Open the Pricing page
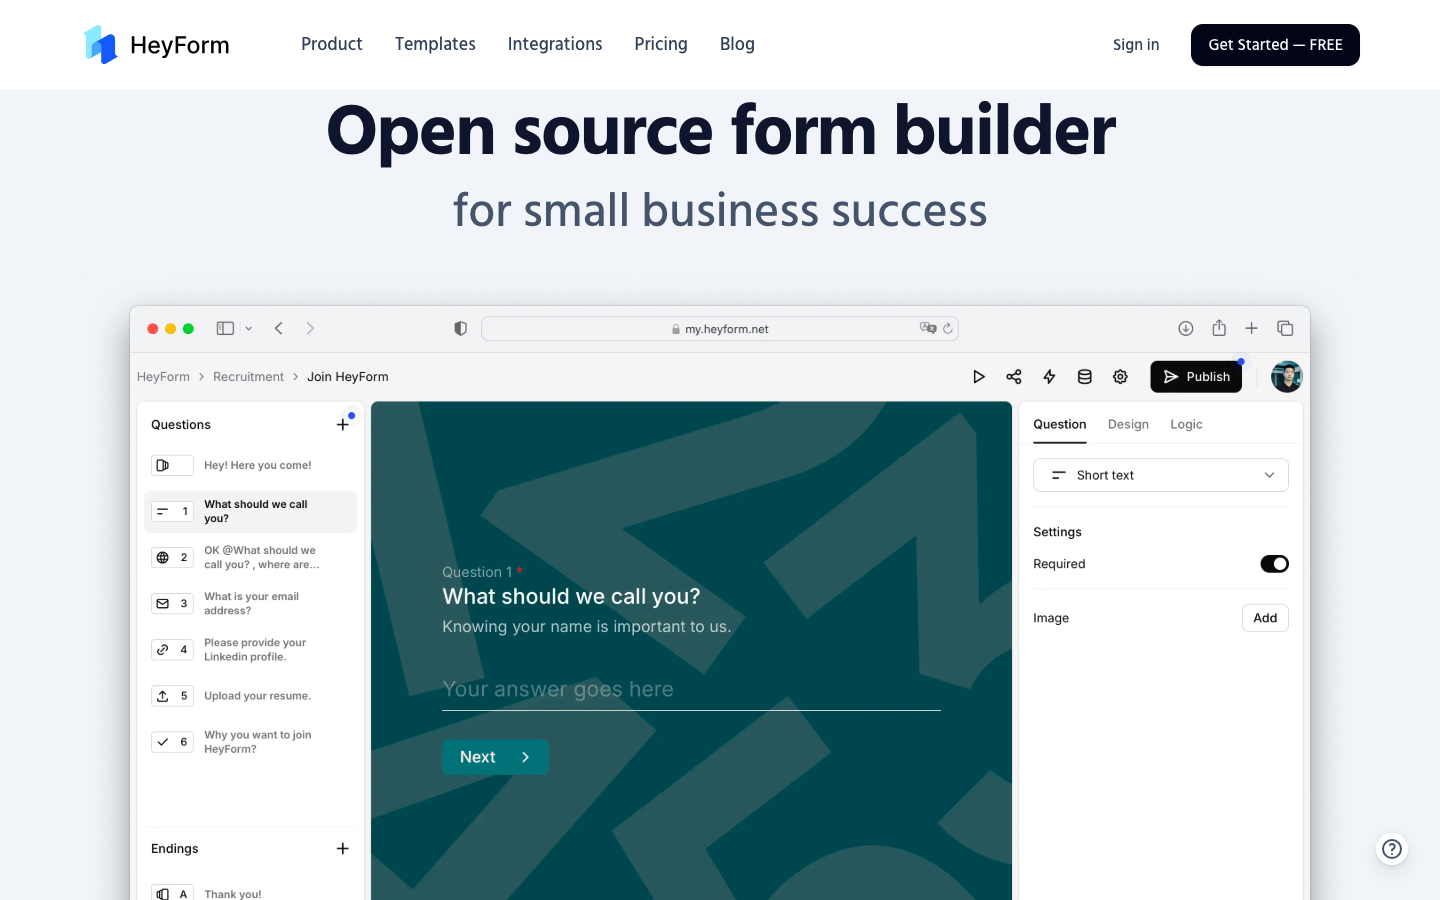Image resolution: width=1440 pixels, height=900 pixels. pyautogui.click(x=661, y=44)
